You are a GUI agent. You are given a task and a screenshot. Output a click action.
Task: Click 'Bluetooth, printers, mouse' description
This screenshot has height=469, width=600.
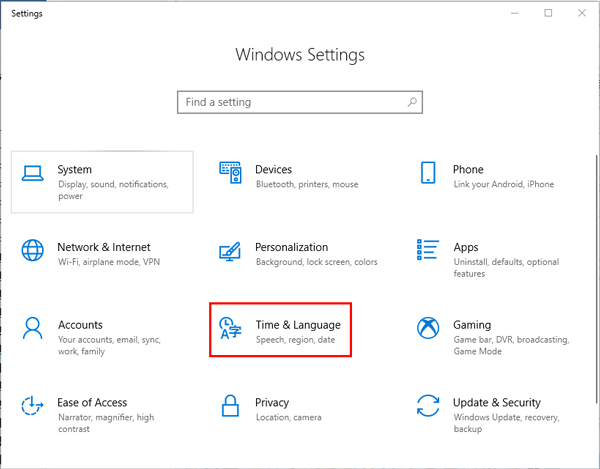[x=307, y=184]
